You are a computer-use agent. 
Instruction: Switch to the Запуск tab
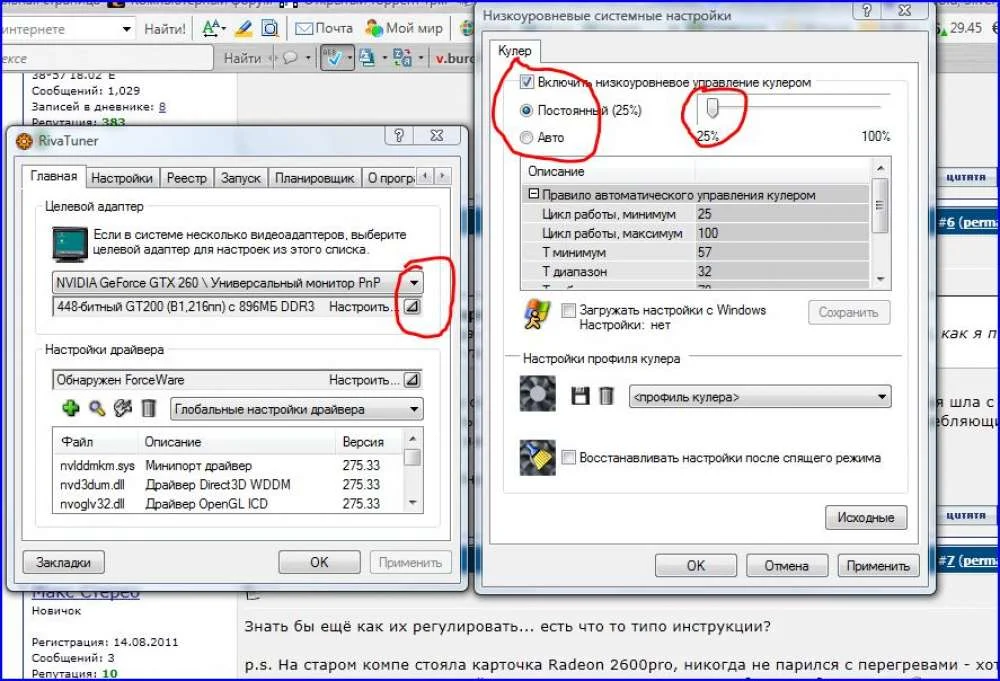240,178
